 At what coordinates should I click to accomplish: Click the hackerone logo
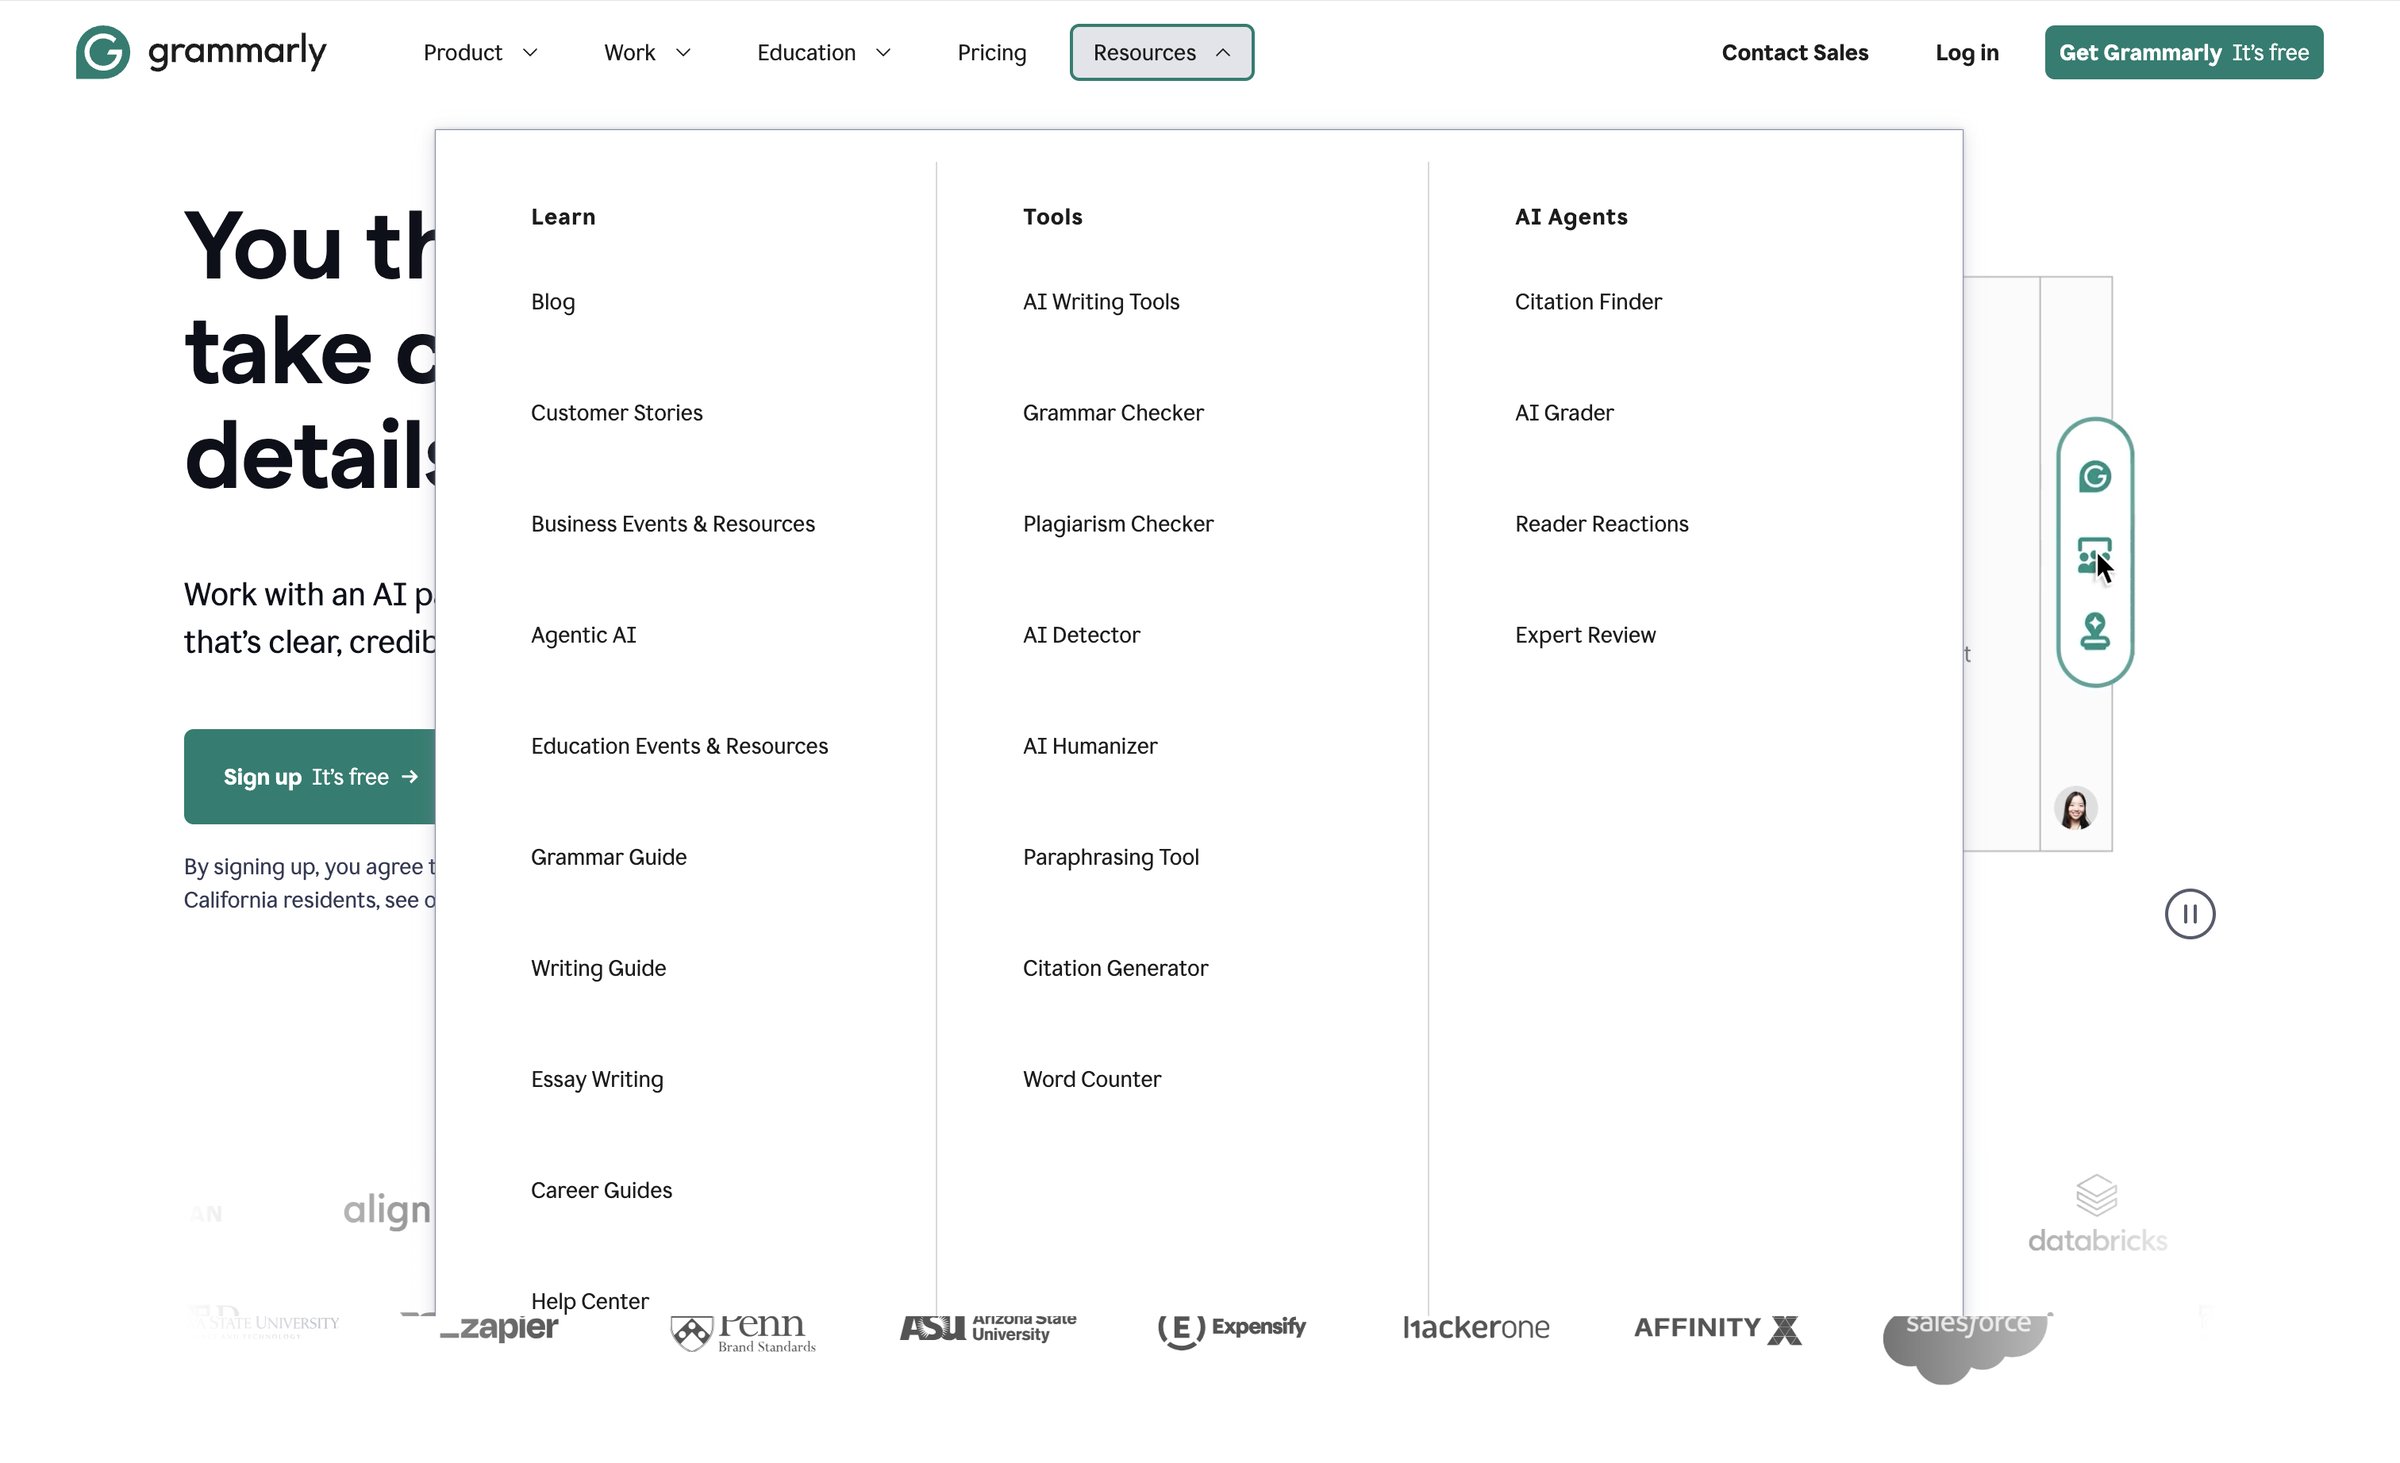(x=1476, y=1328)
